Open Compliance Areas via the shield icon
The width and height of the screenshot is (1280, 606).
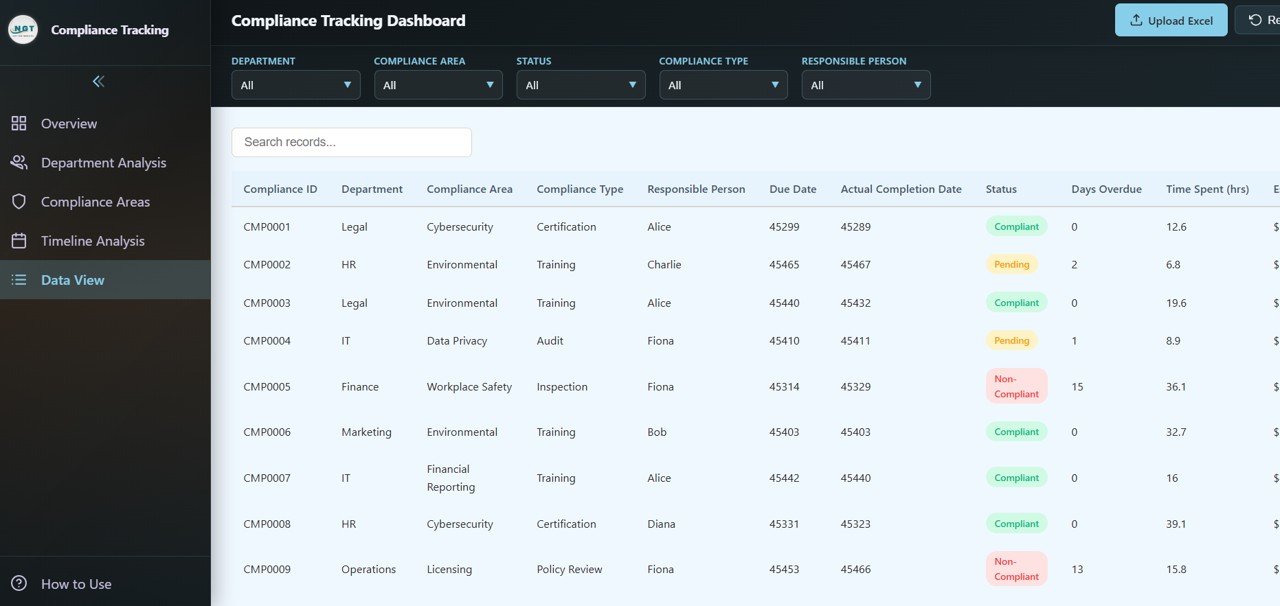[18, 201]
